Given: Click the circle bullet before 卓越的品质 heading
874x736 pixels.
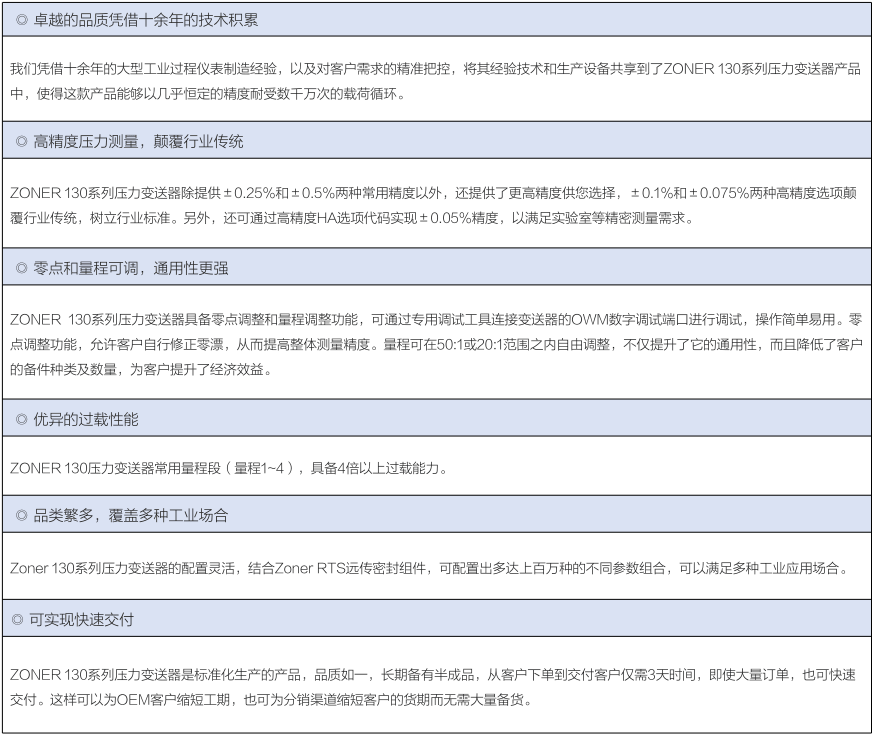Looking at the screenshot, I should tap(22, 20).
